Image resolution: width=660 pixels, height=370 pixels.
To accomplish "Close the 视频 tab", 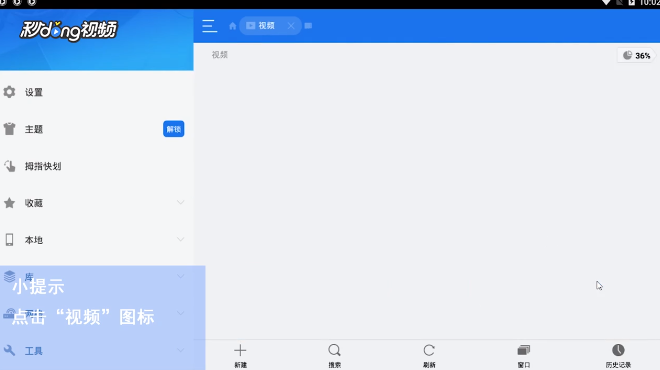I will coord(291,26).
